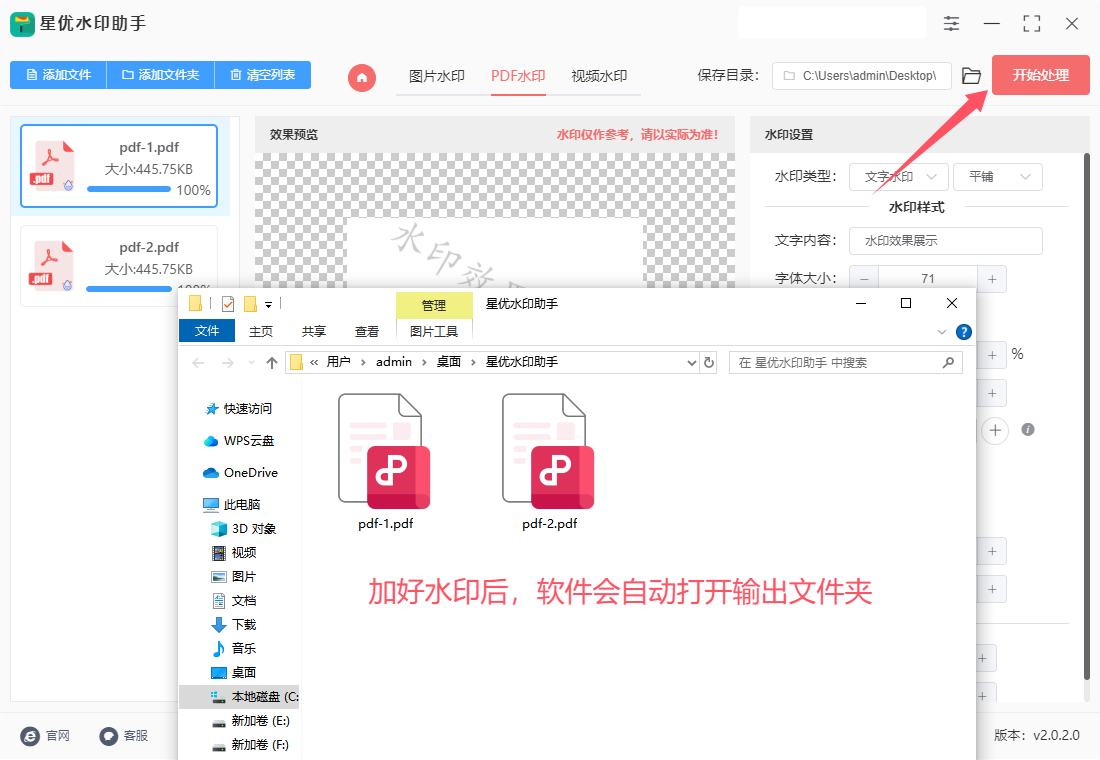Decrease 字体大小 with the minus button
This screenshot has width=1100, height=760.
click(864, 279)
